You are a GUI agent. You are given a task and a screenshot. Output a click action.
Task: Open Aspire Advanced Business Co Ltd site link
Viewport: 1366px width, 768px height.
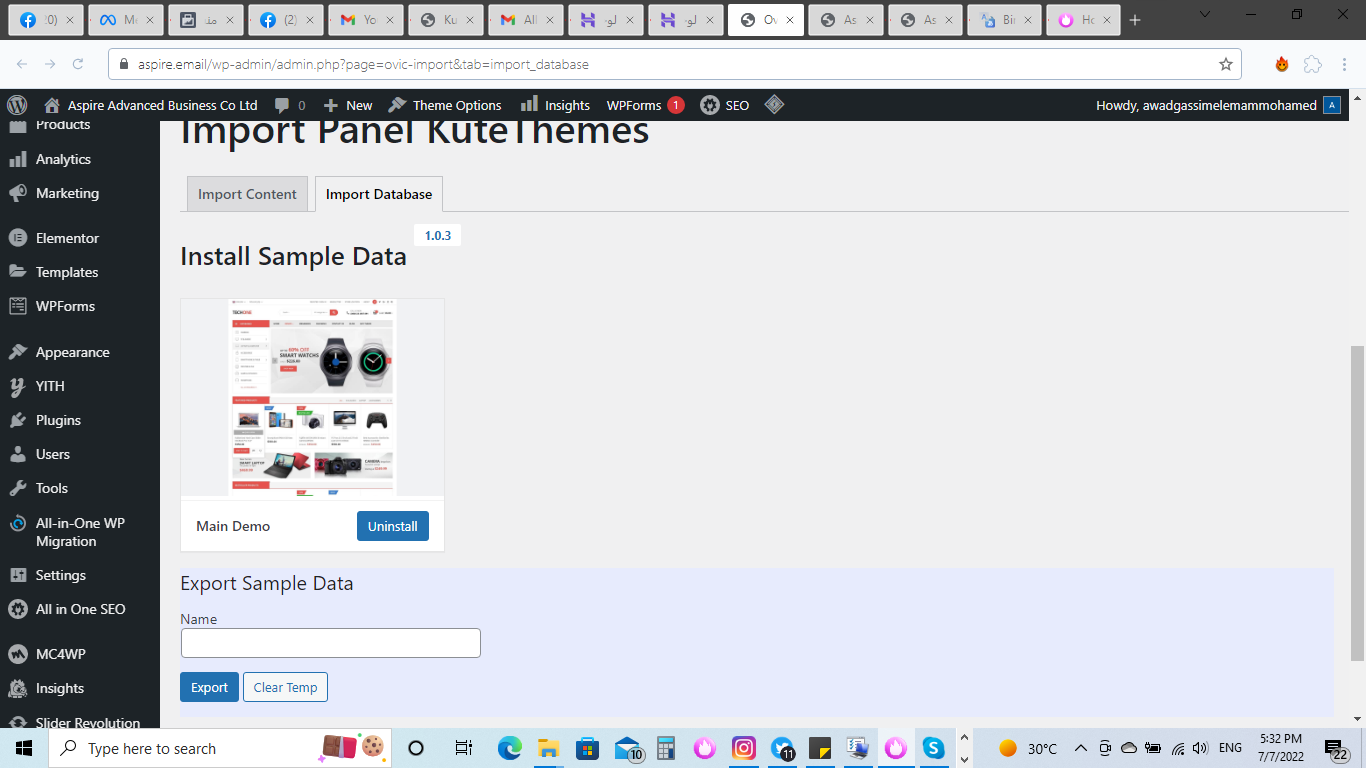tap(151, 105)
